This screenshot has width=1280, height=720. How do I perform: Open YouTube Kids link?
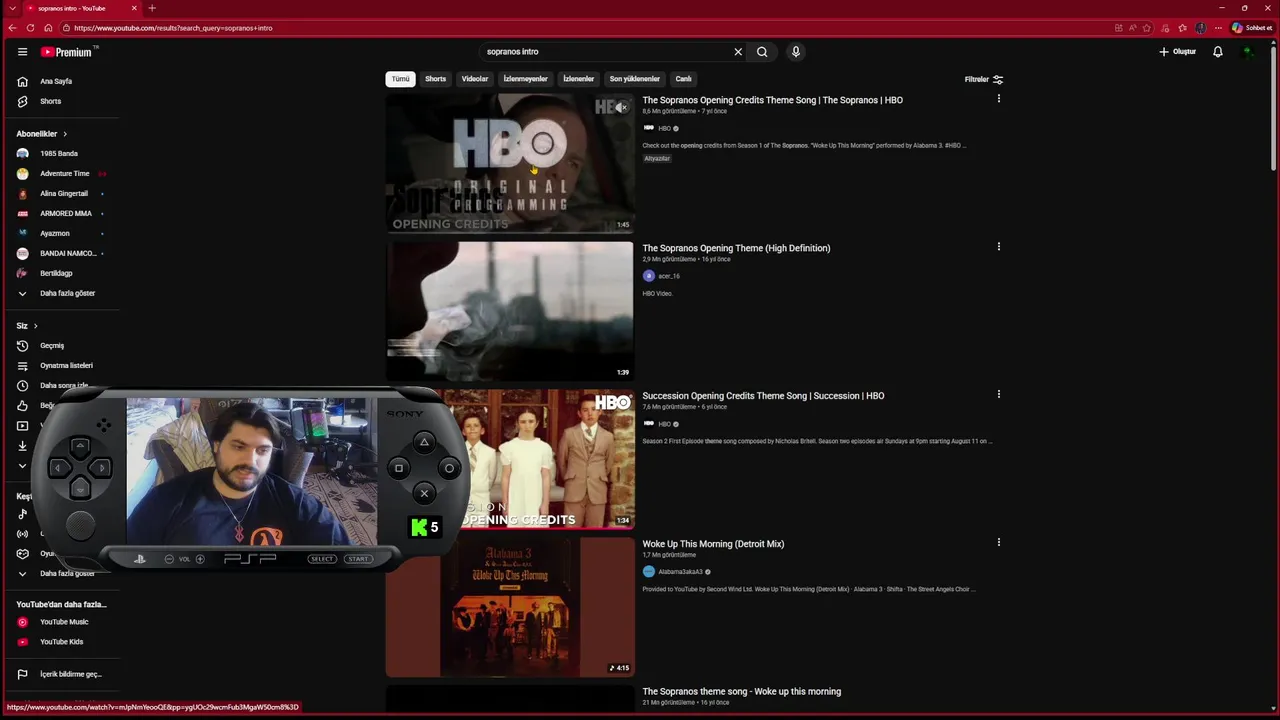point(61,642)
